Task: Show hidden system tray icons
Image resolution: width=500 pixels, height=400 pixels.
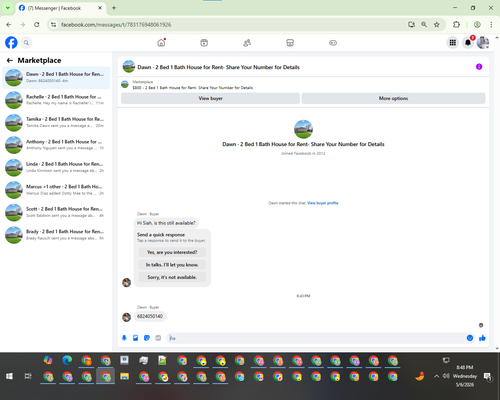Action: (436, 376)
